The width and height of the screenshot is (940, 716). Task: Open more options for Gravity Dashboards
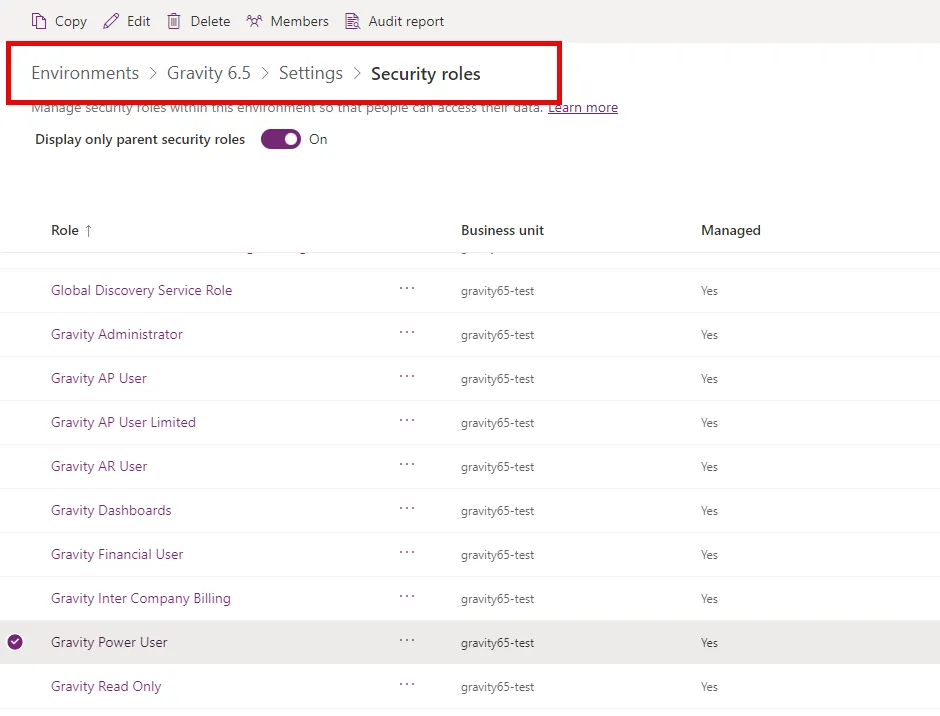click(x=407, y=509)
